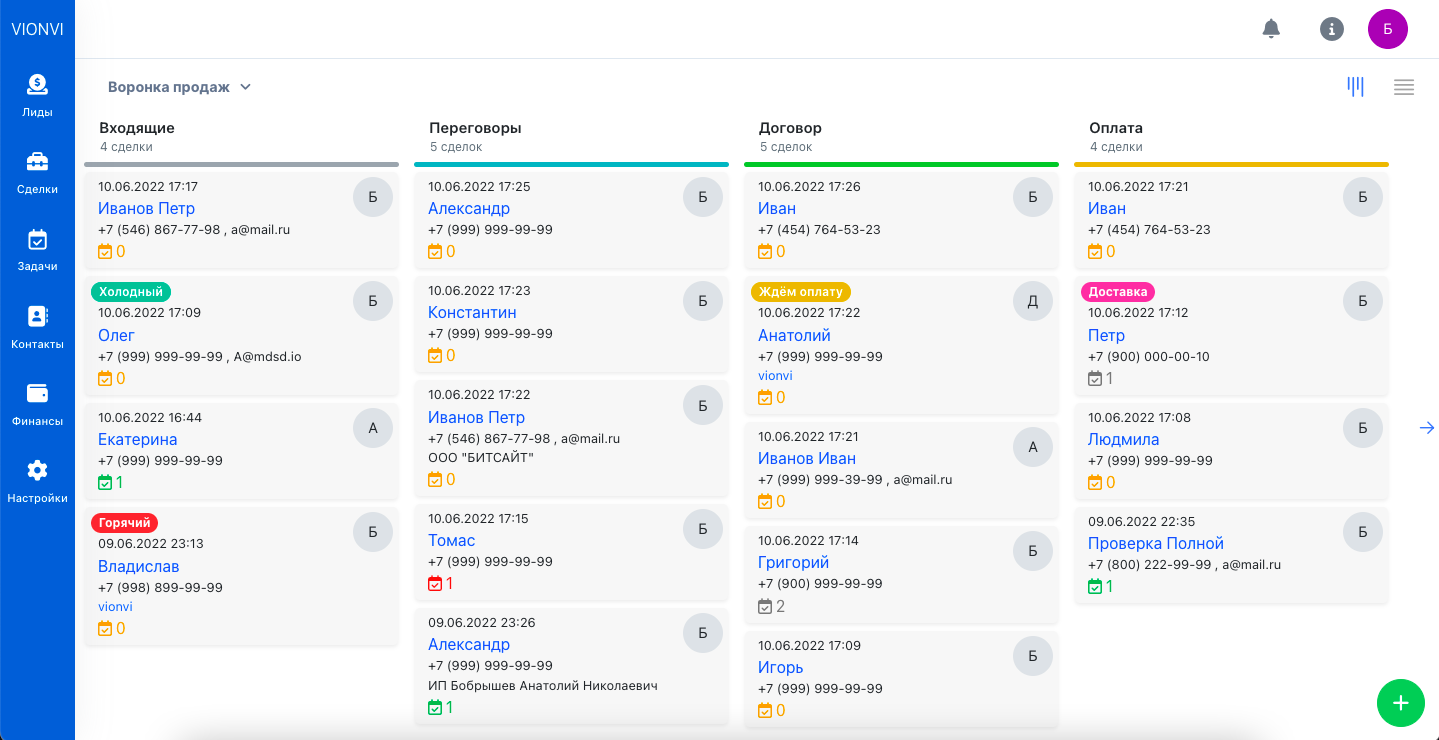Open the Олег deal
1439x740 pixels.
pyautogui.click(x=116, y=335)
